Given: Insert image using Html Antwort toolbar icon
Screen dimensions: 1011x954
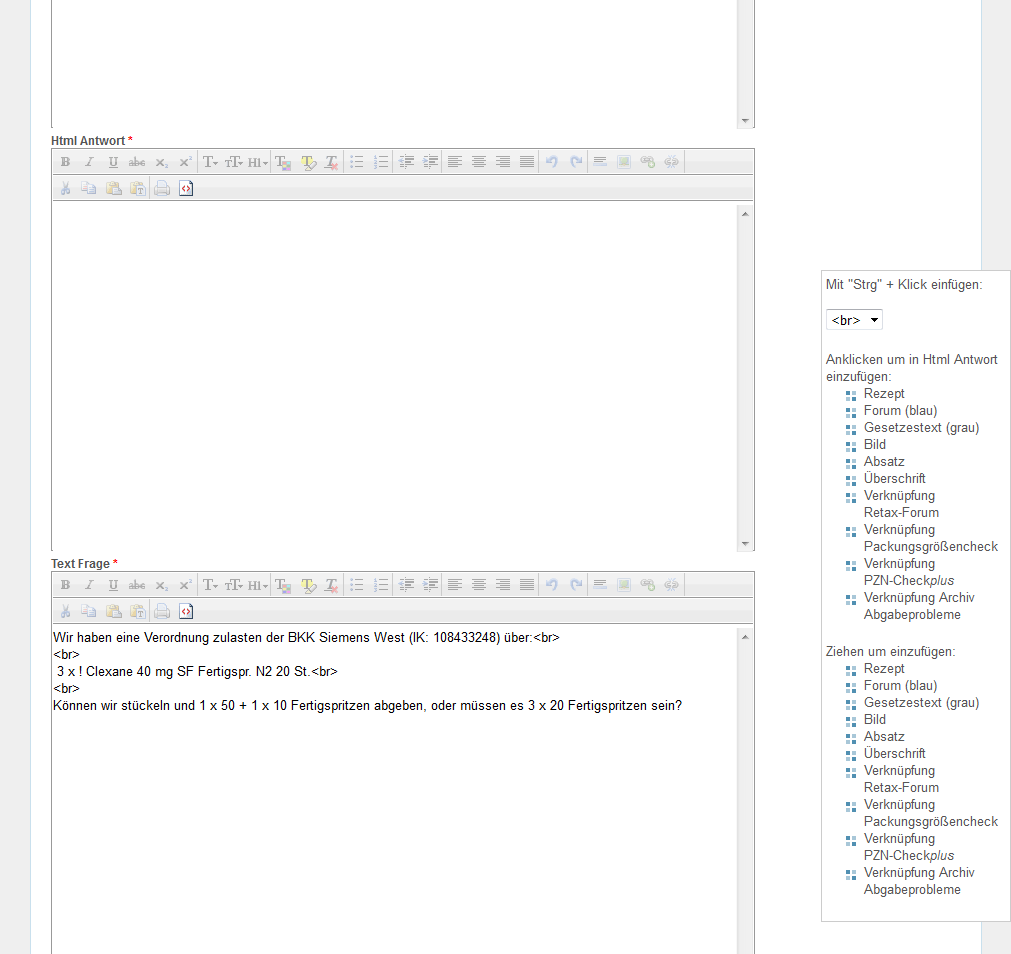Looking at the screenshot, I should click(624, 162).
